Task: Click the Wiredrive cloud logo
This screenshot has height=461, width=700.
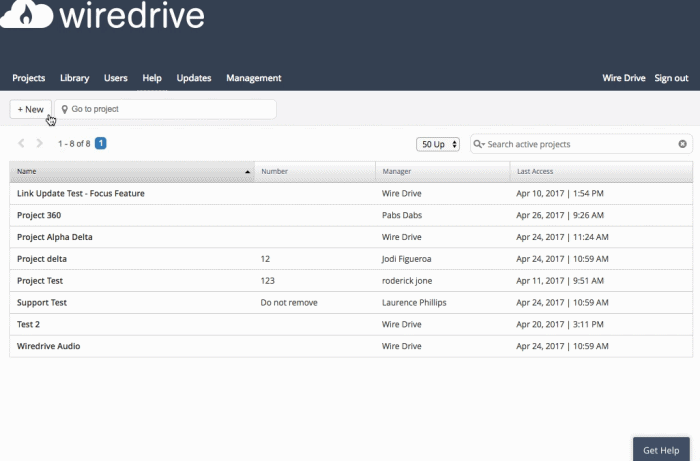Action: pyautogui.click(x=27, y=14)
